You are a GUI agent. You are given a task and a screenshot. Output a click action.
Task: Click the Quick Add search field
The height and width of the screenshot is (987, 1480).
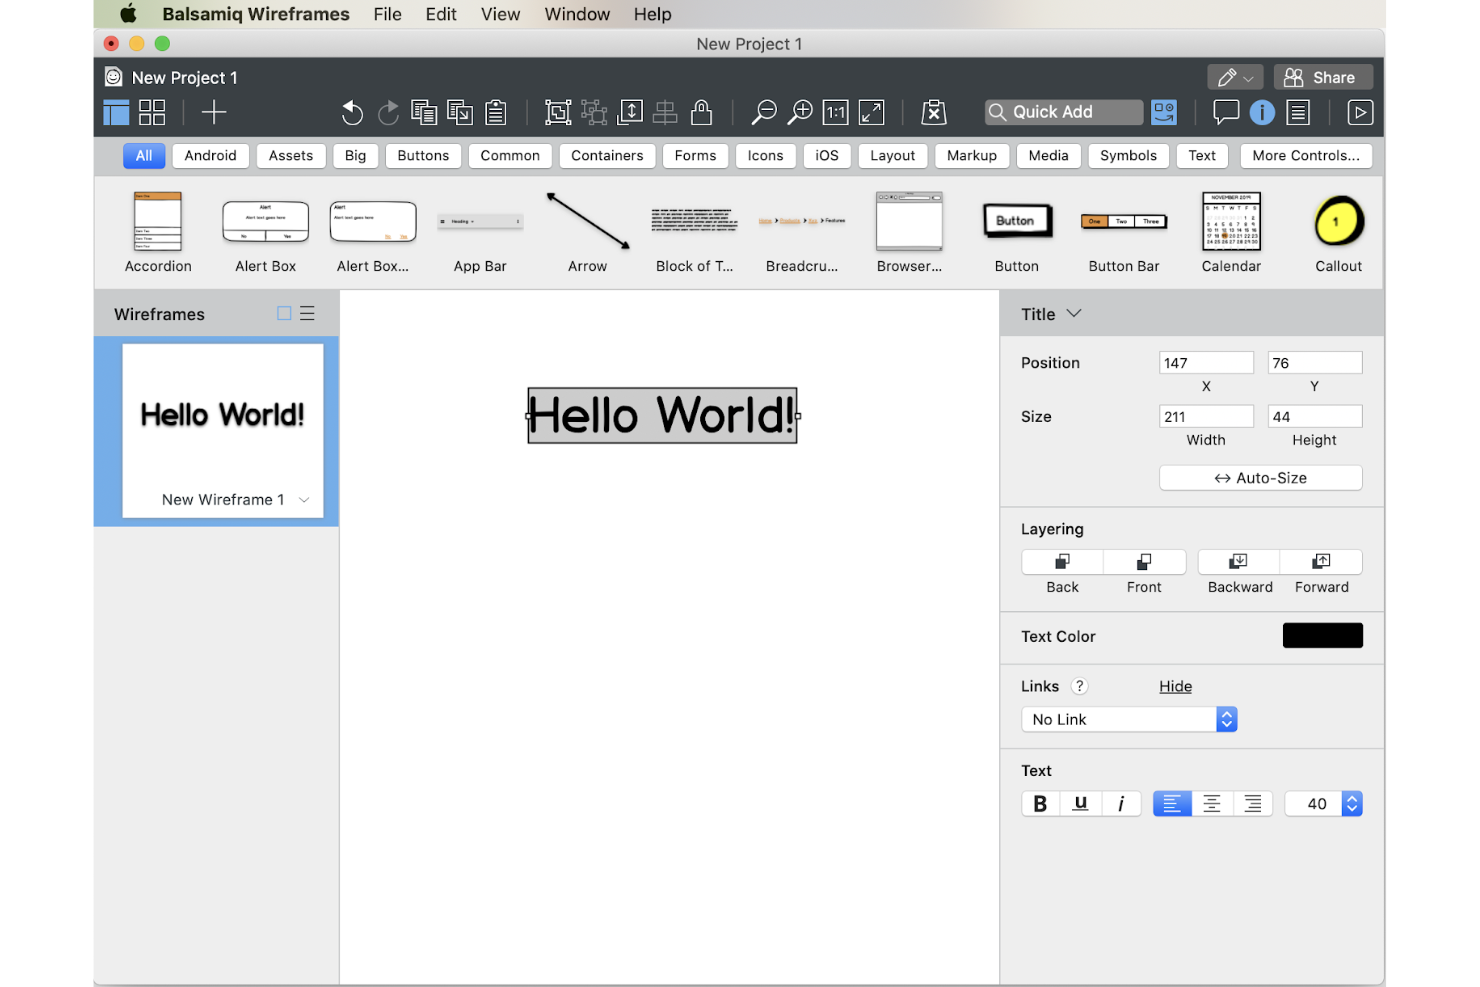[1064, 112]
